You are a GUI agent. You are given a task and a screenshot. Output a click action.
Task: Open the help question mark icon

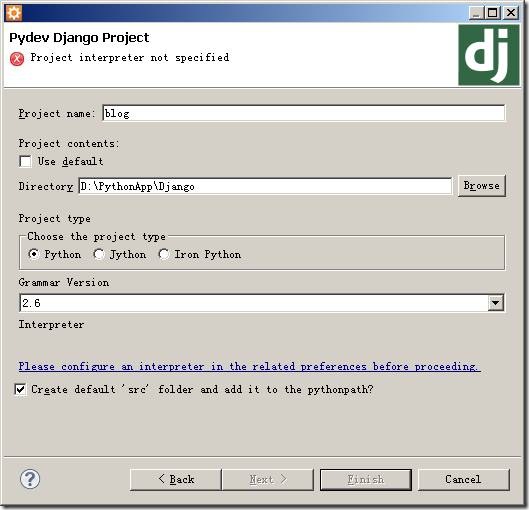[30, 479]
